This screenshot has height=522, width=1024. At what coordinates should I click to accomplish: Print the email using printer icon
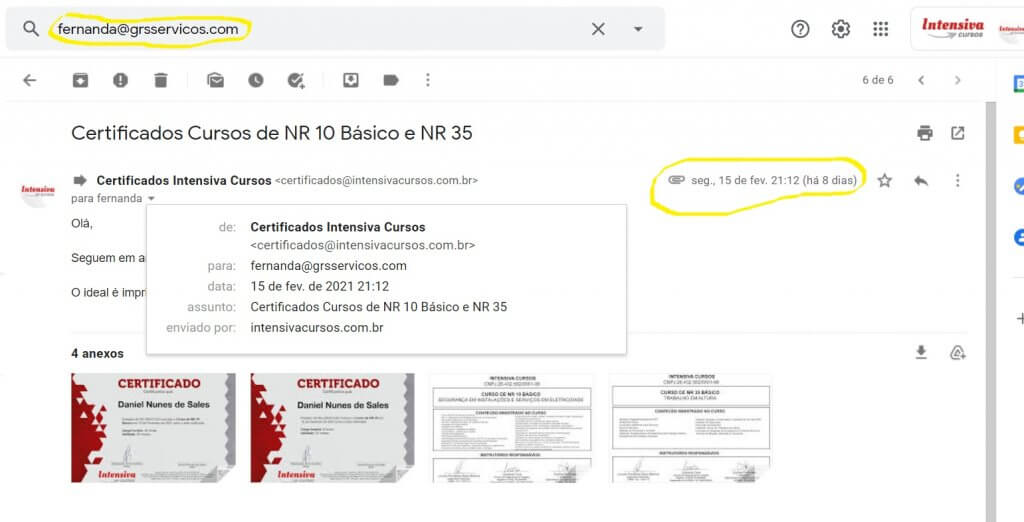925,133
